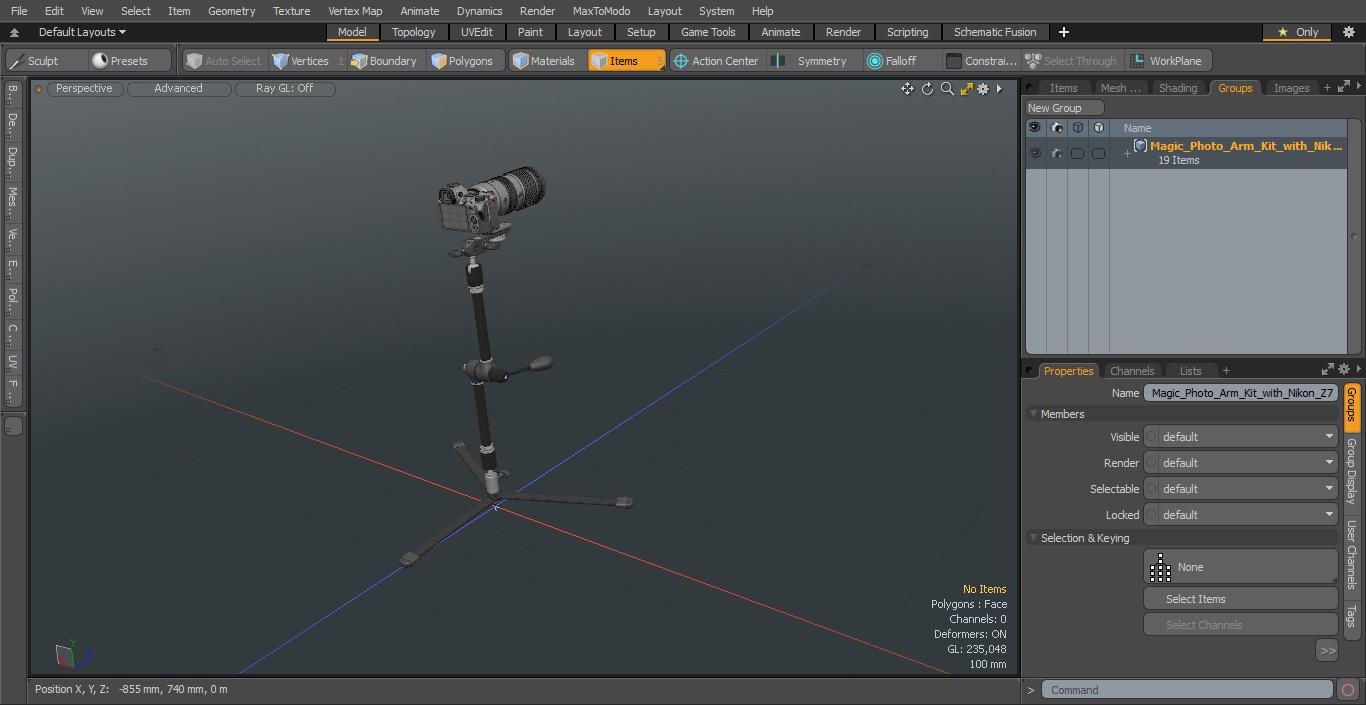The width and height of the screenshot is (1366, 705).
Task: Open the viewport settings gear
Action: pos(983,89)
